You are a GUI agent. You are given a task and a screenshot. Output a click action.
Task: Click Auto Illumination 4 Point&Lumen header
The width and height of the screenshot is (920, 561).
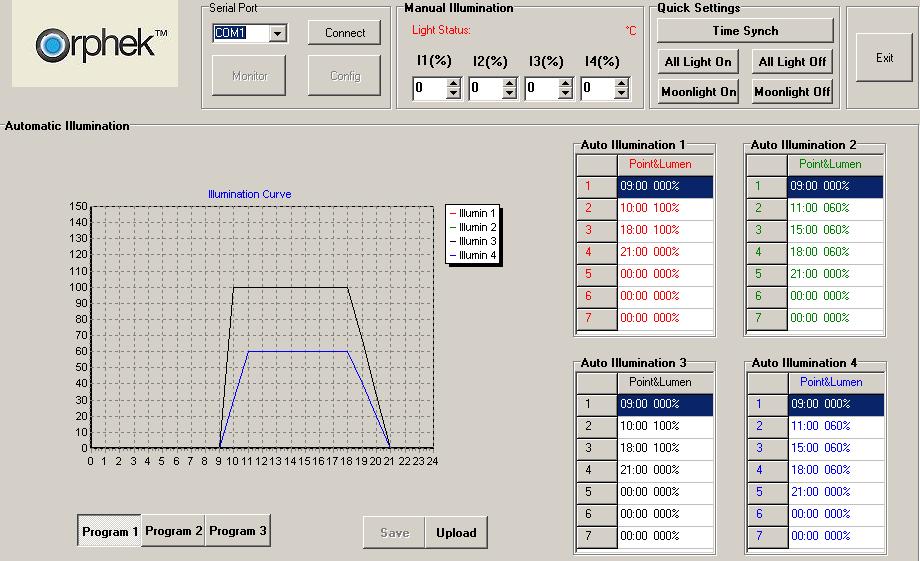[x=837, y=383]
